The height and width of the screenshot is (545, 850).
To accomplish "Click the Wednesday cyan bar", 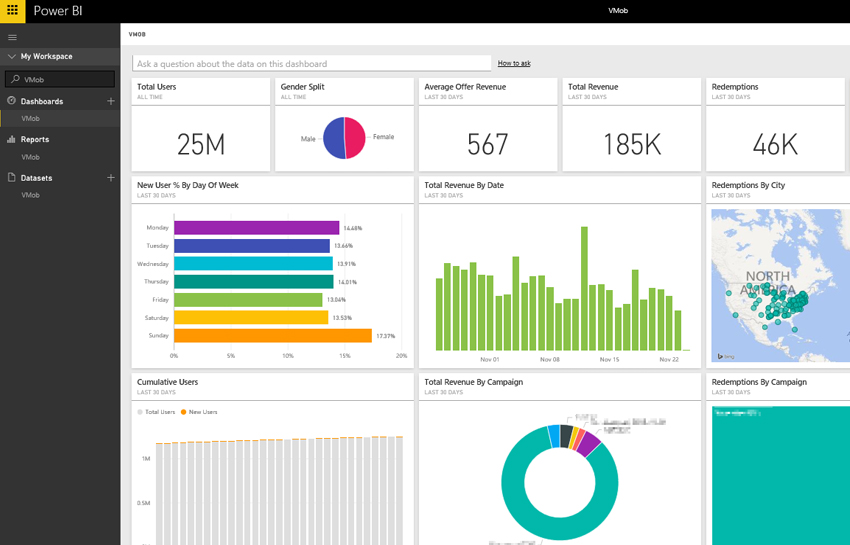I will coord(253,264).
